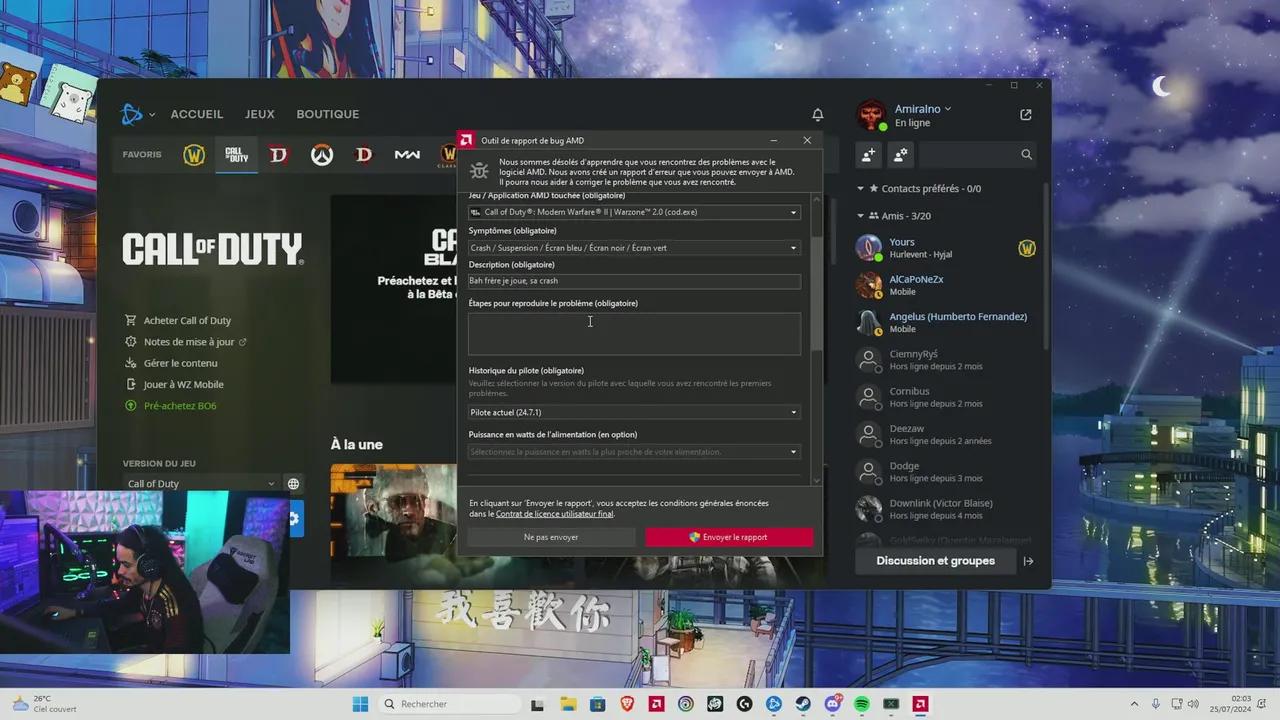Click the globe region icon beside game version
Screen dimensions: 1280x720
coord(293,484)
